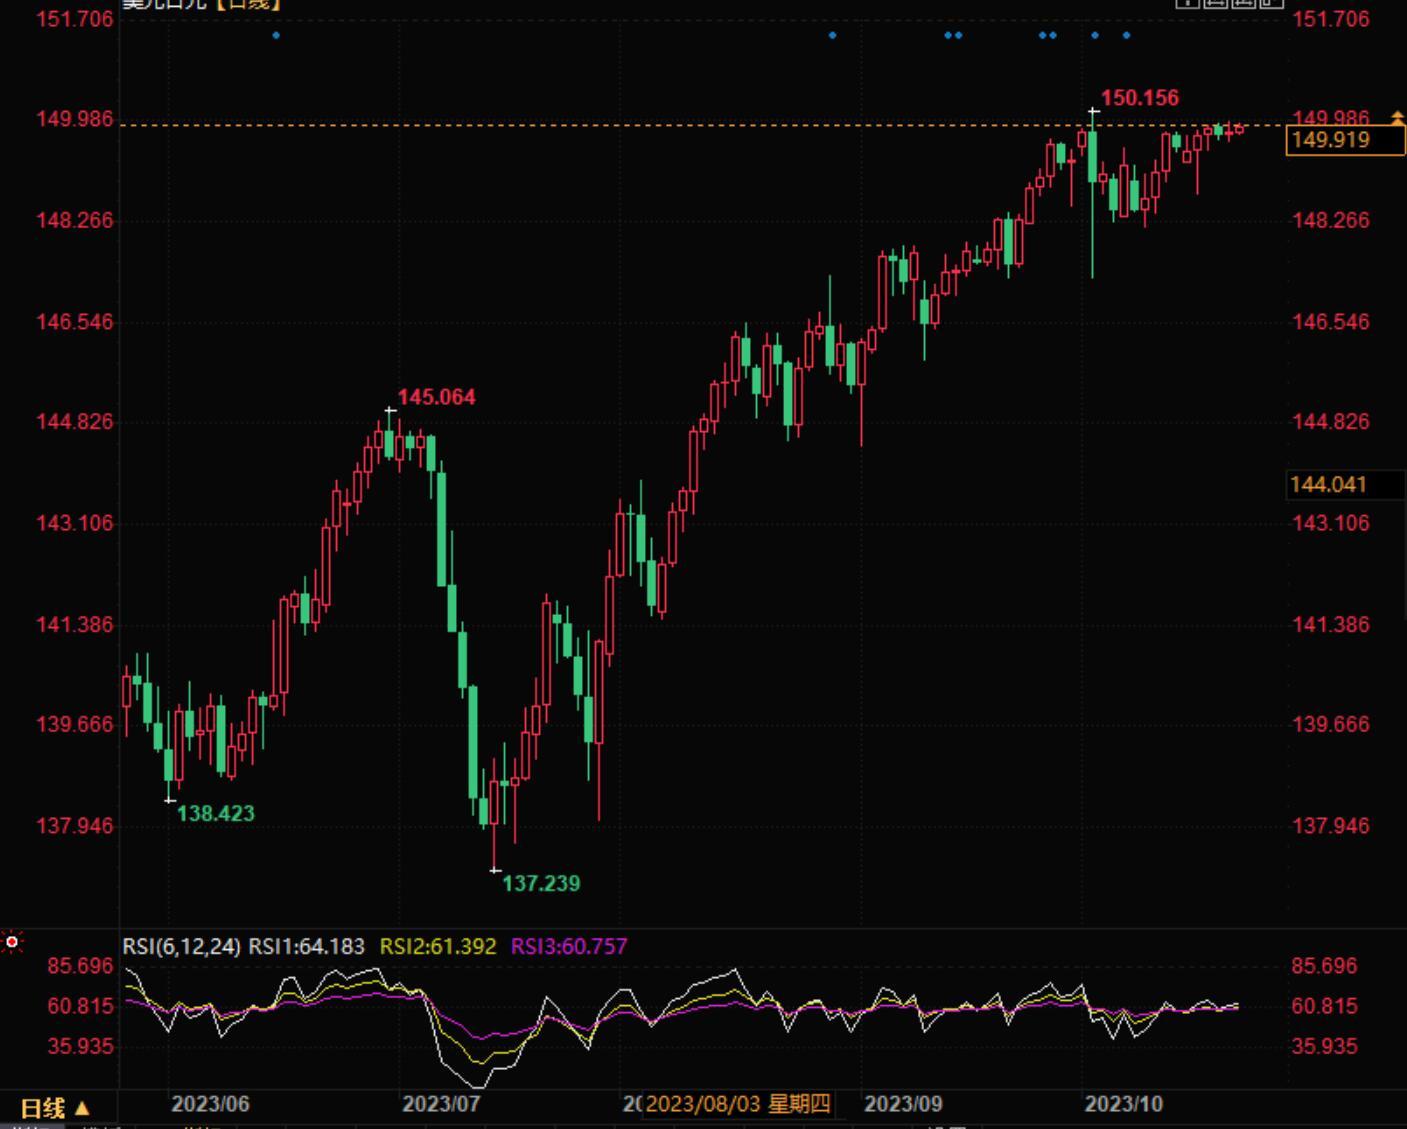Open the 日线 period dropdown

click(56, 1108)
